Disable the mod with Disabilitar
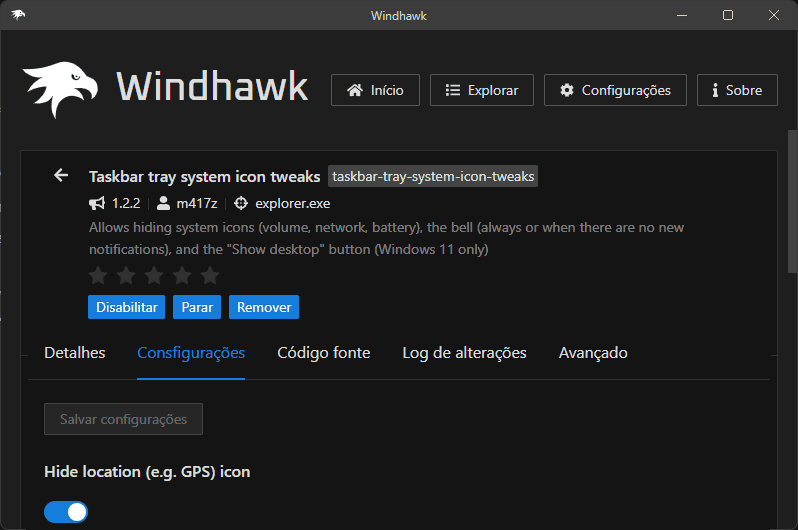This screenshot has height=530, width=798. (127, 307)
